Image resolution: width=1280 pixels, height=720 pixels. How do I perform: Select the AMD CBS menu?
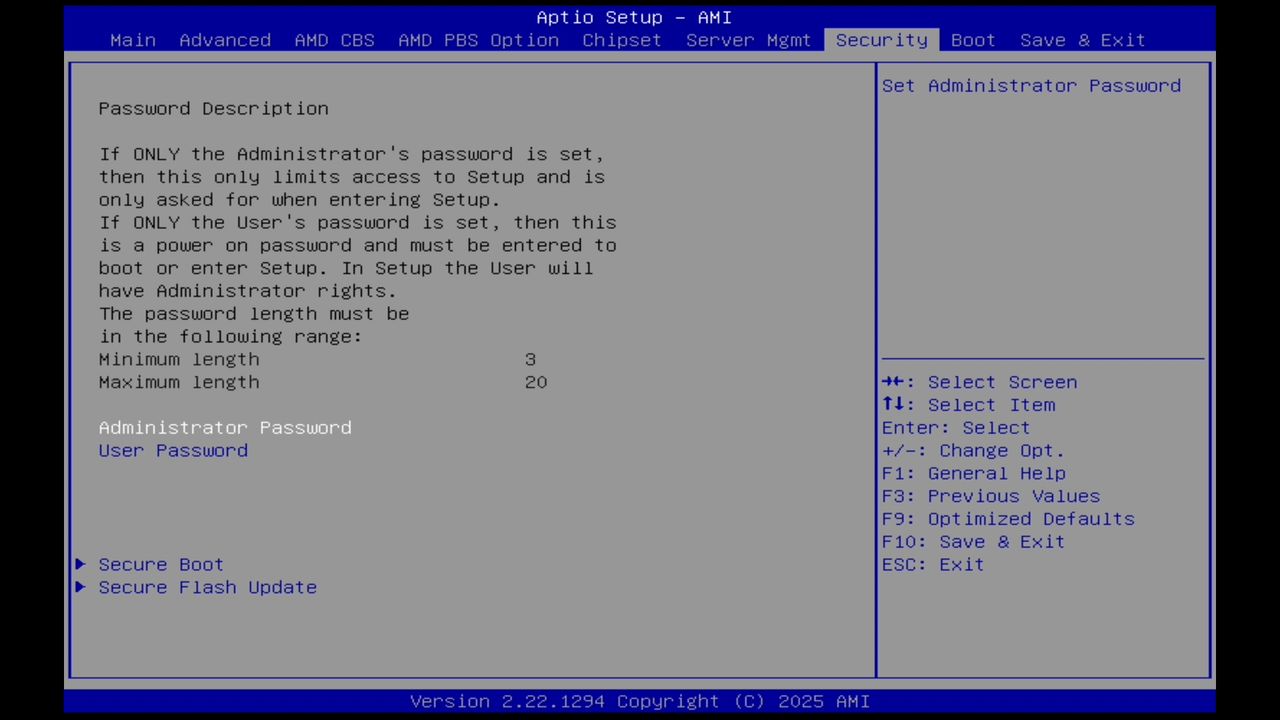334,40
